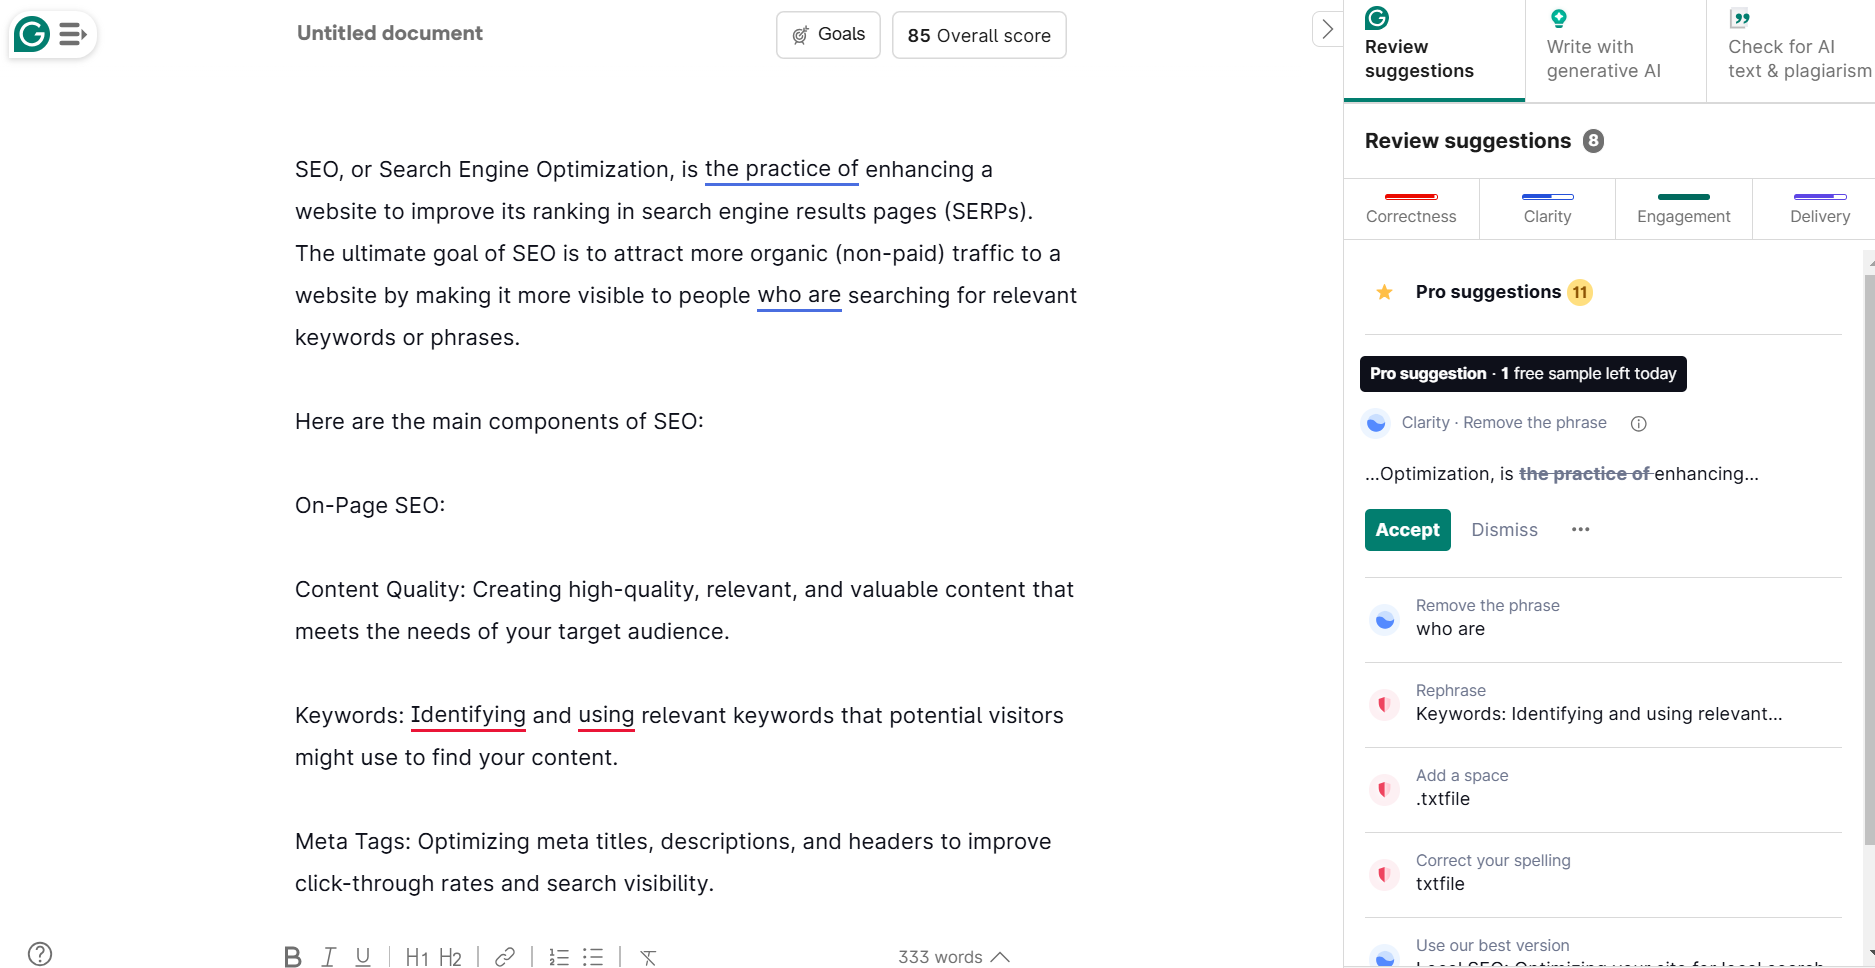
Task: Click the Bold formatting icon
Action: (292, 957)
